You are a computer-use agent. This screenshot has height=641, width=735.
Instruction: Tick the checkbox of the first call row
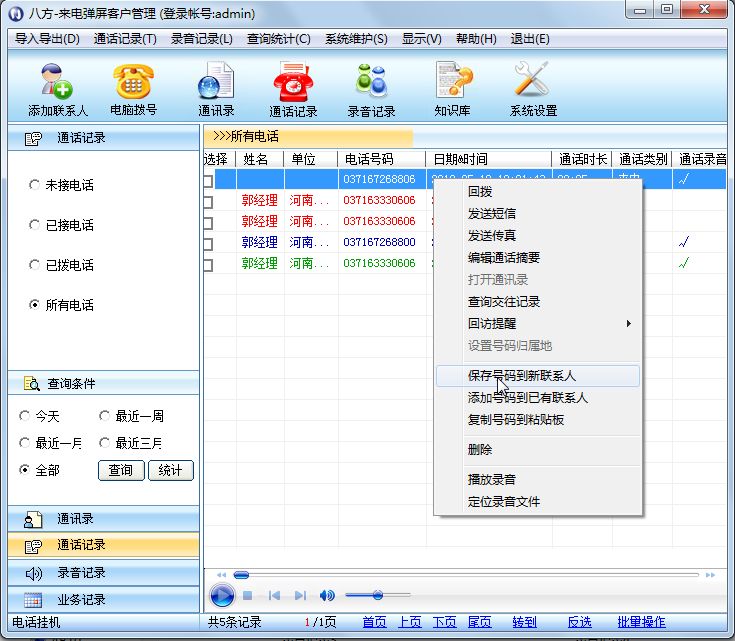click(208, 181)
